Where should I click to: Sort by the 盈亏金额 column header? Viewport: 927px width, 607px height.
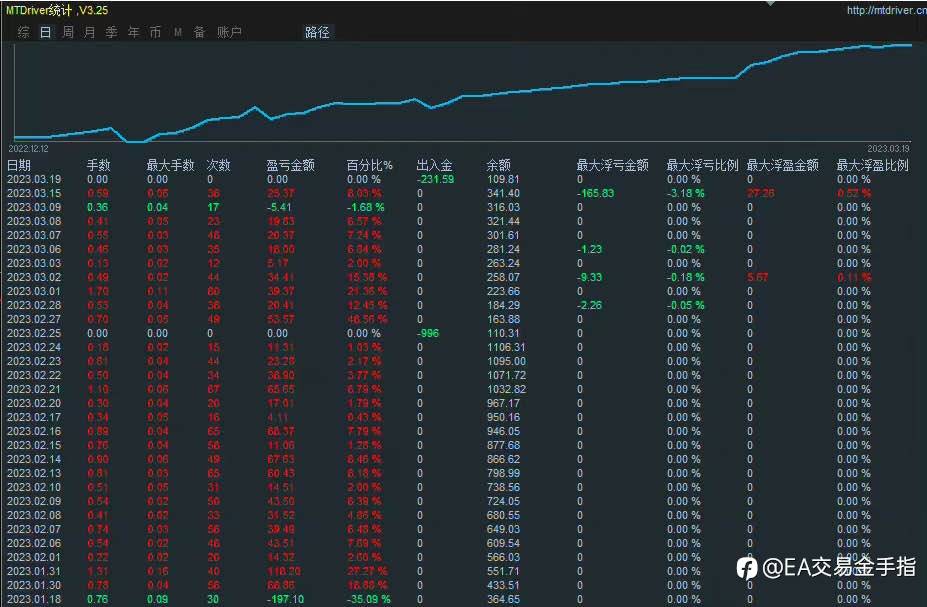(290, 165)
